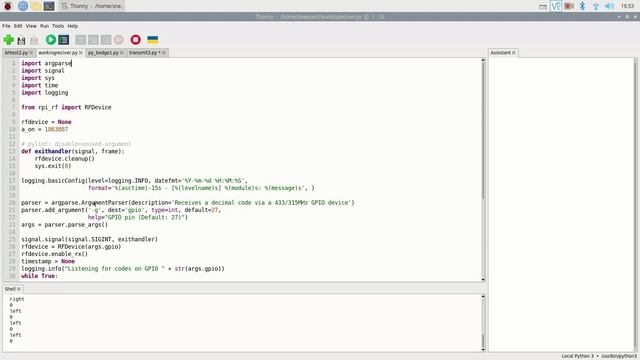The image size is (640, 360).
Task: Open the Help menu
Action: [x=73, y=26]
